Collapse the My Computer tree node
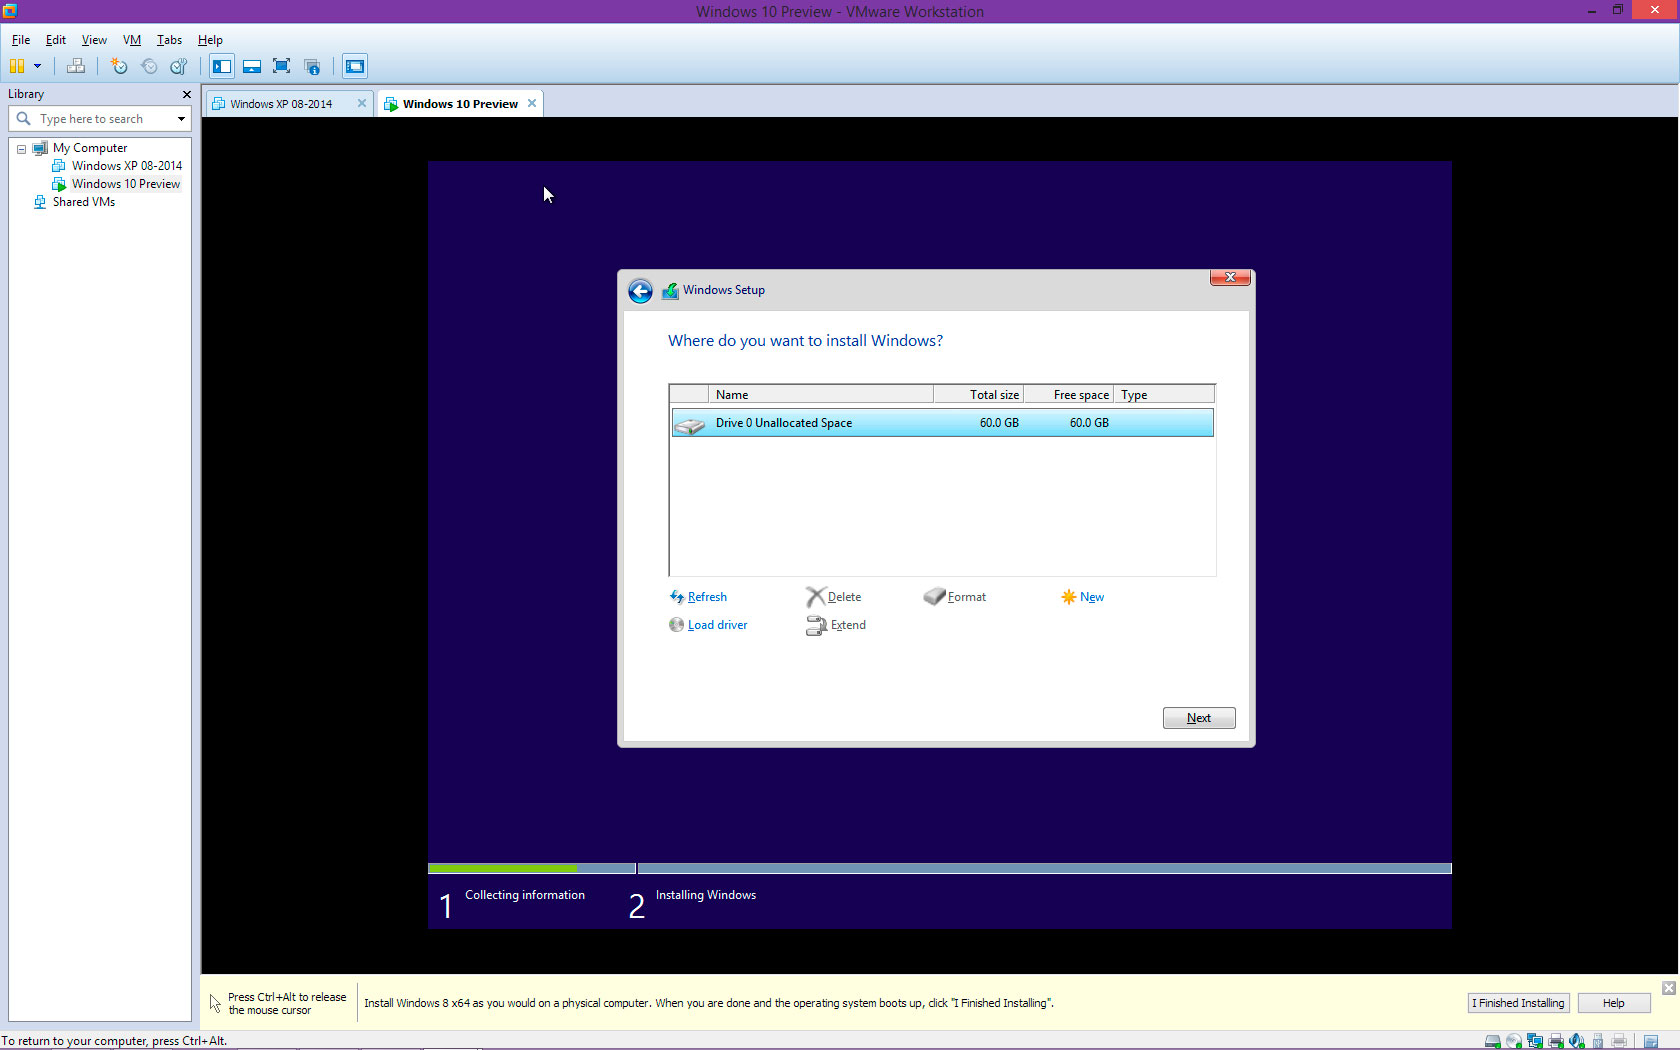The image size is (1680, 1050). tap(21, 149)
